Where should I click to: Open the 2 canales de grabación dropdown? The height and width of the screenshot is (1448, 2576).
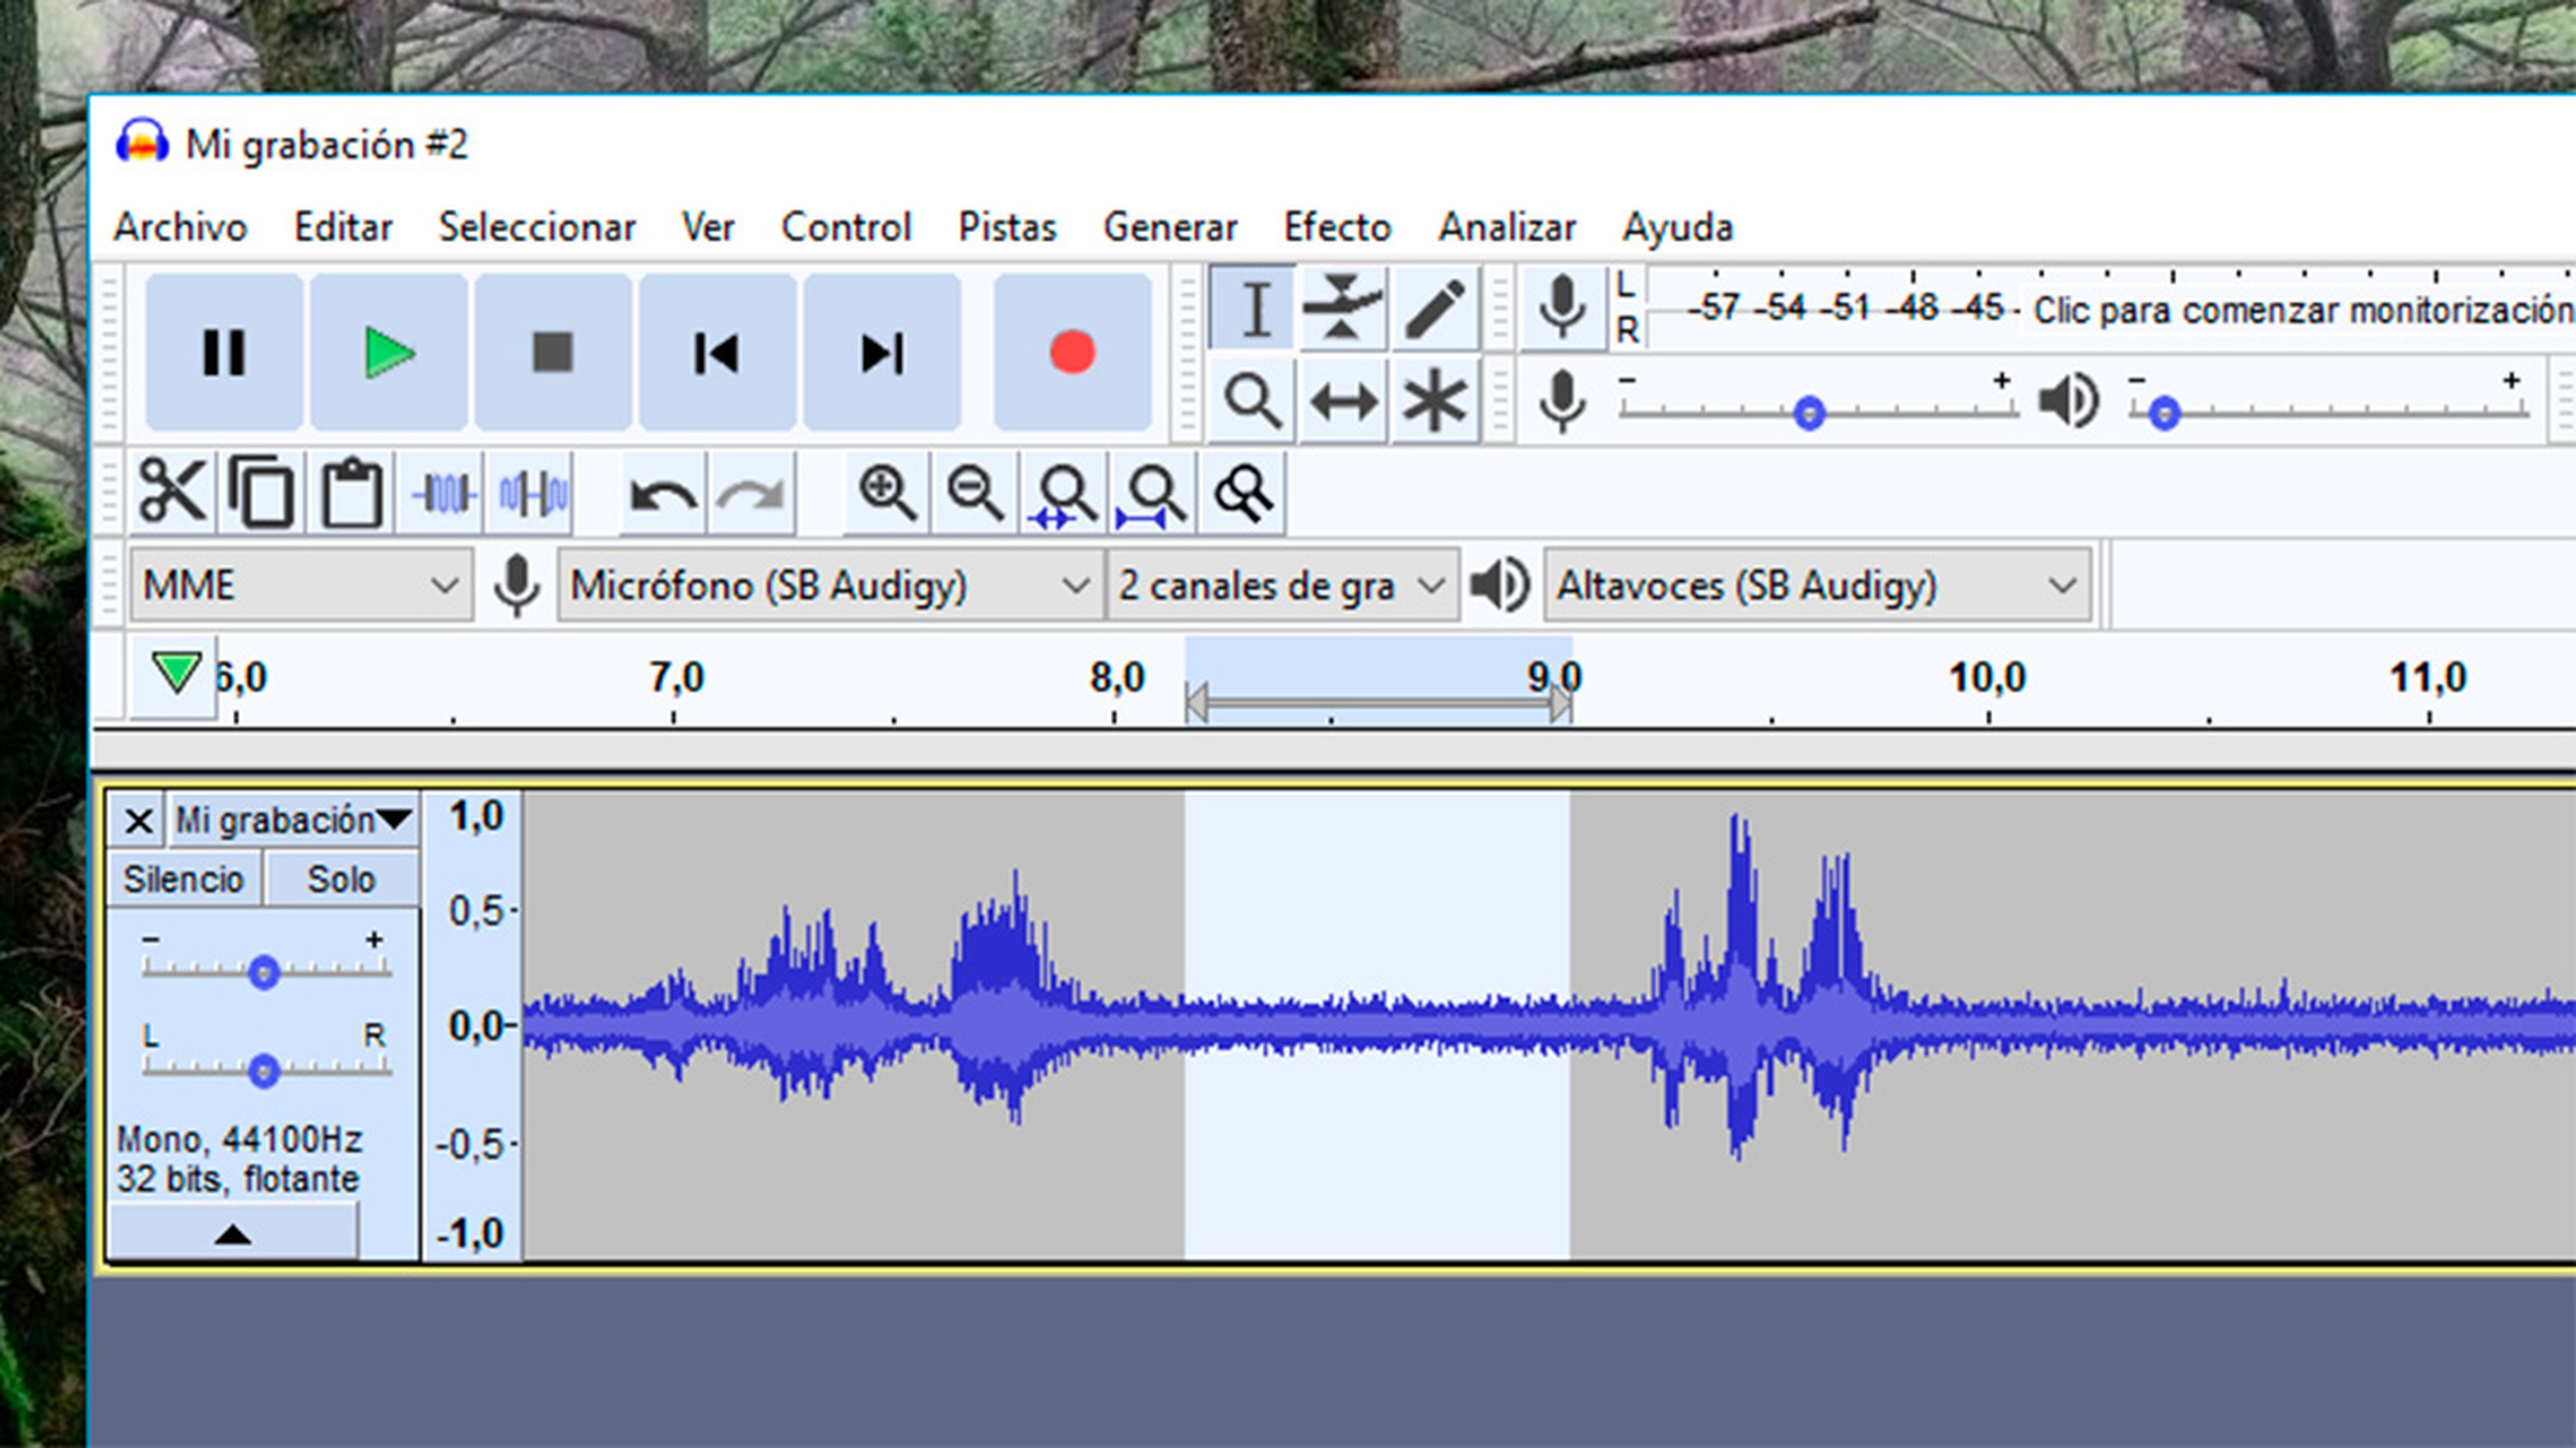1282,585
